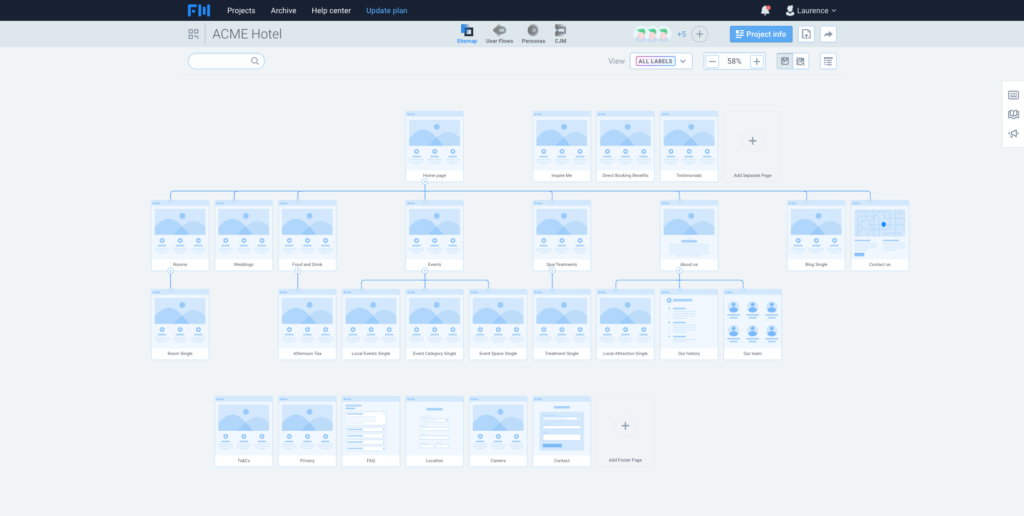Open the project grid switcher icon

[x=193, y=34]
